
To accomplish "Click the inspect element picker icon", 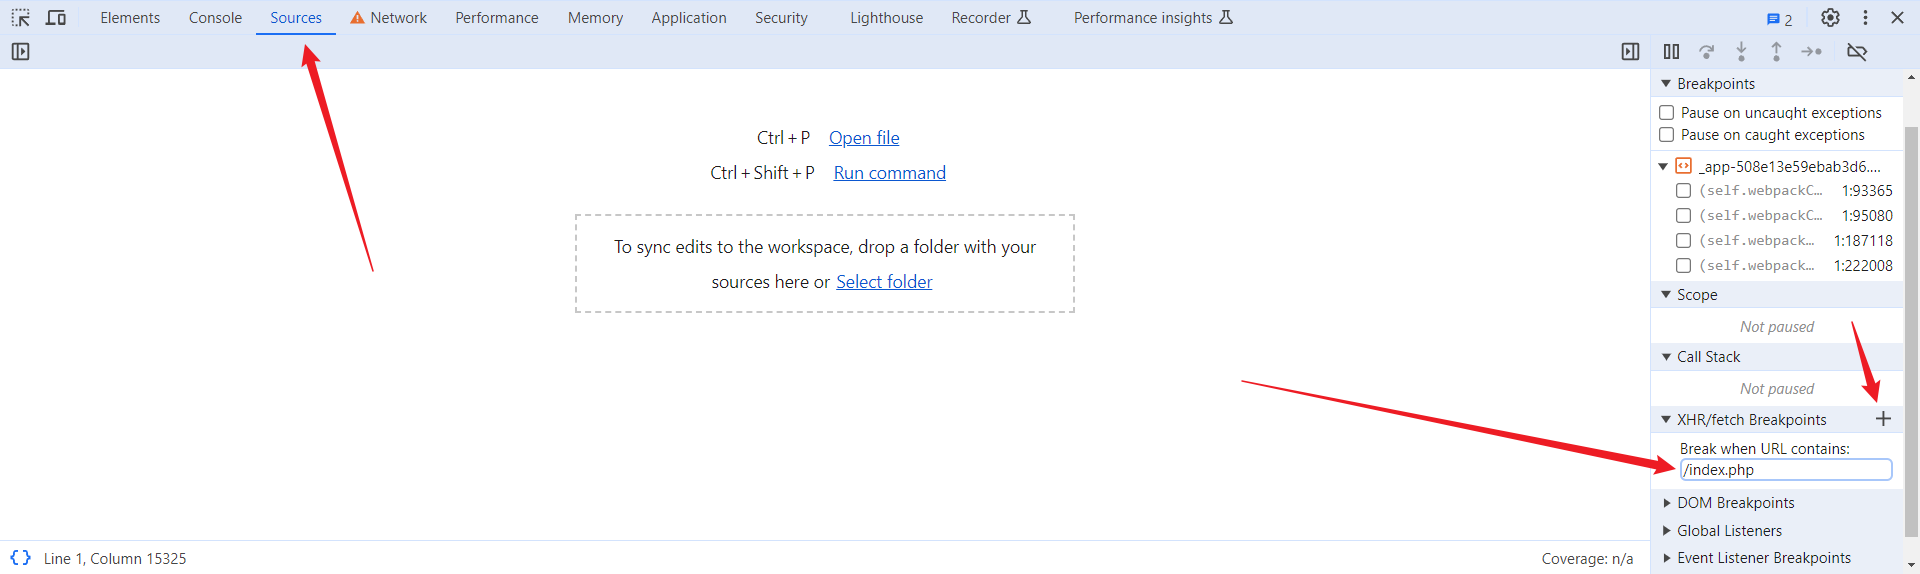I will (x=20, y=18).
